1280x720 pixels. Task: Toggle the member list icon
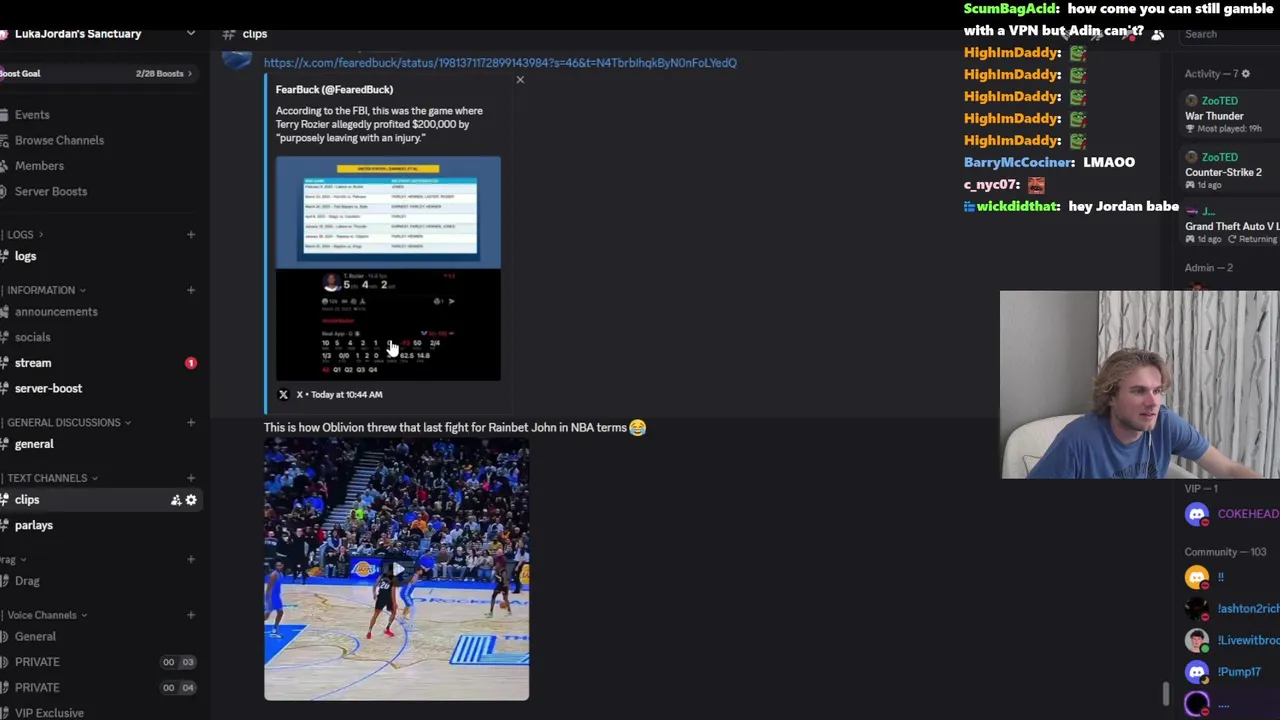tap(1157, 34)
